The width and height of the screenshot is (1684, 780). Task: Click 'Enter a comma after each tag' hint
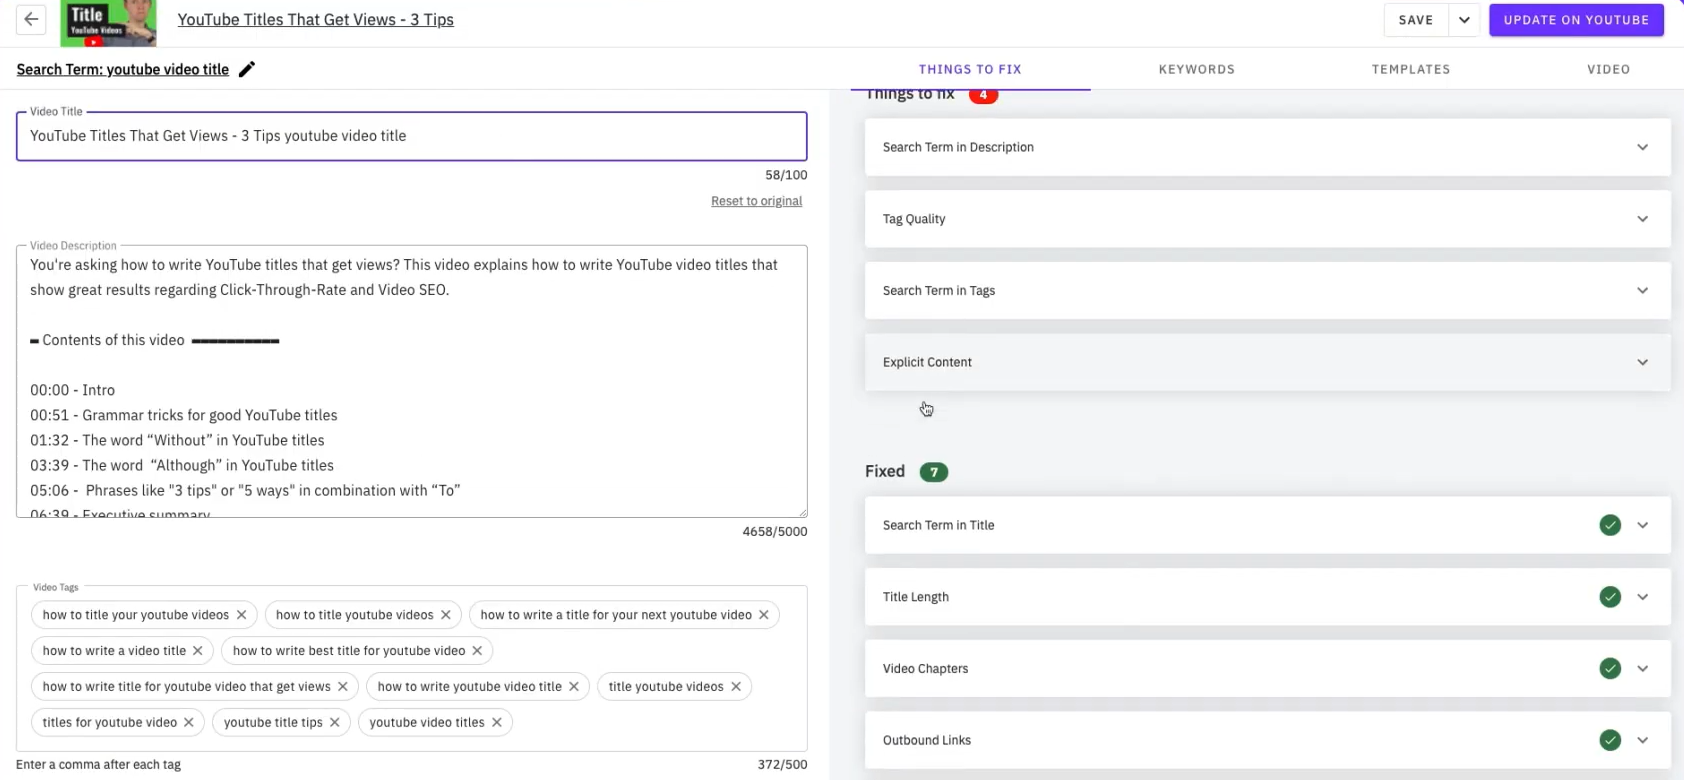click(x=98, y=765)
